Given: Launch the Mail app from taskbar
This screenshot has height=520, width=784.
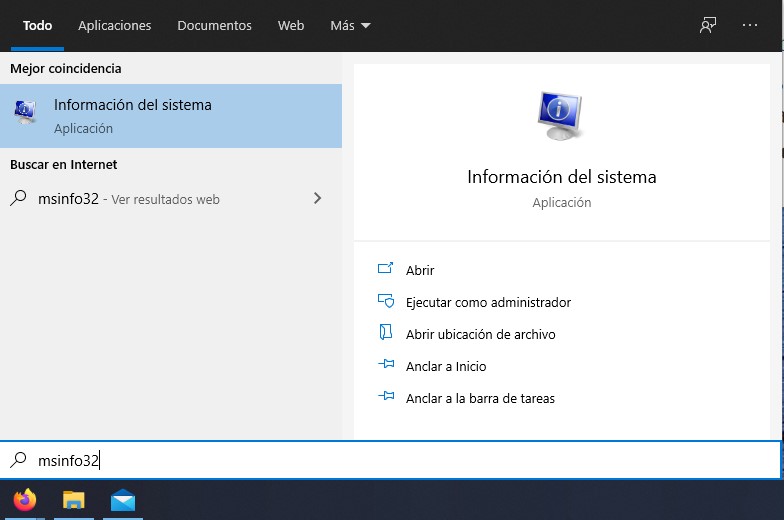Looking at the screenshot, I should point(123,500).
